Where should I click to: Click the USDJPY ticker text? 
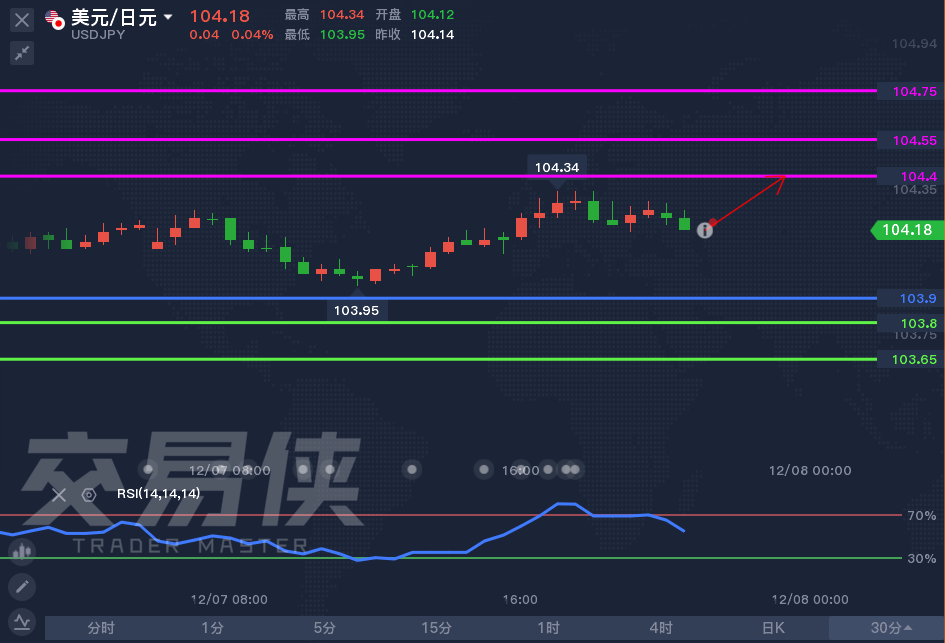point(98,35)
